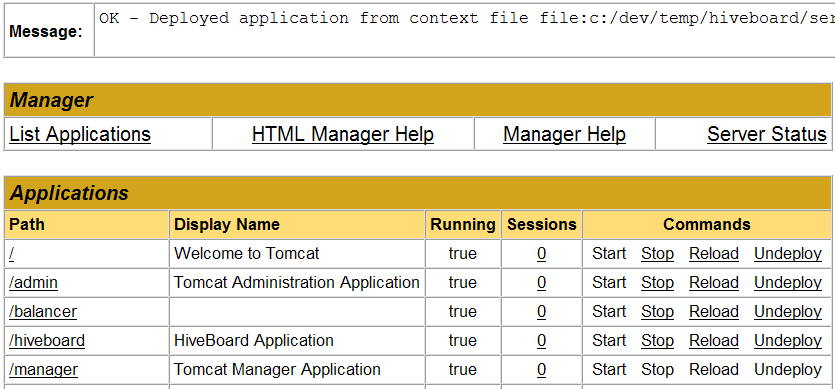This screenshot has height=389, width=835.
Task: Stop the Welcome to Tomcat application
Action: pos(657,254)
